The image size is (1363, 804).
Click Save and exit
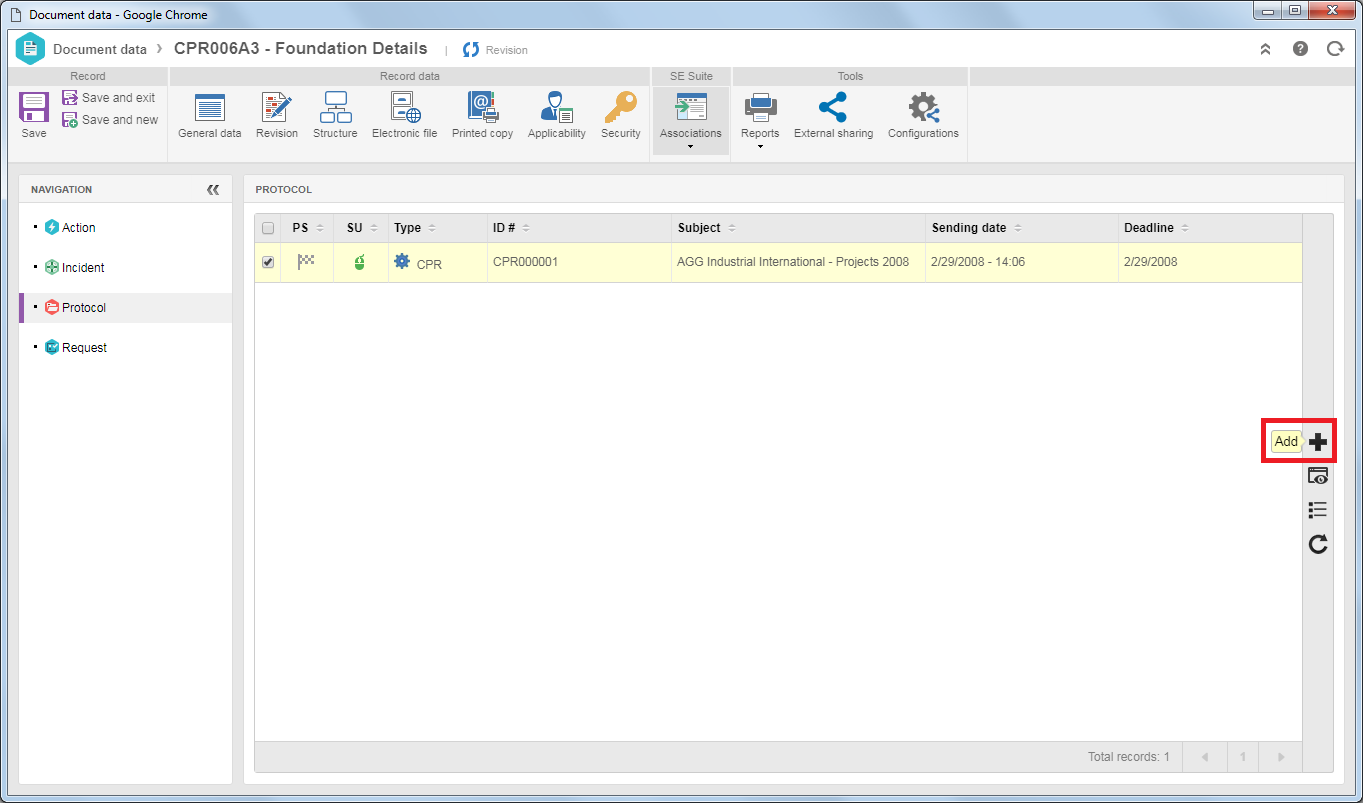point(109,98)
